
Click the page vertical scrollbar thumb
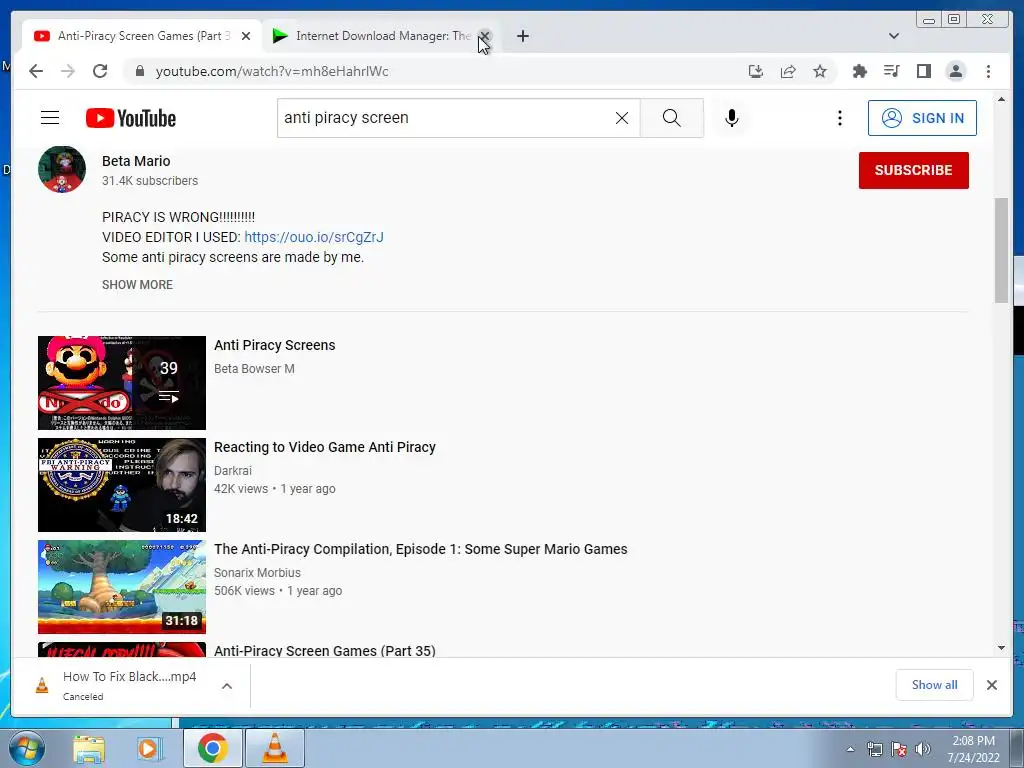1002,250
